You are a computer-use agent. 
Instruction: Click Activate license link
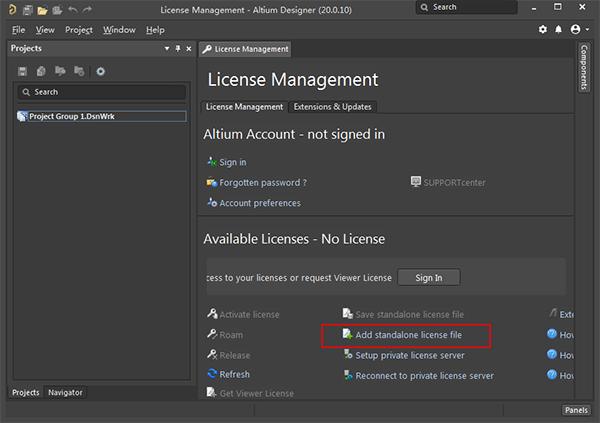coord(249,315)
